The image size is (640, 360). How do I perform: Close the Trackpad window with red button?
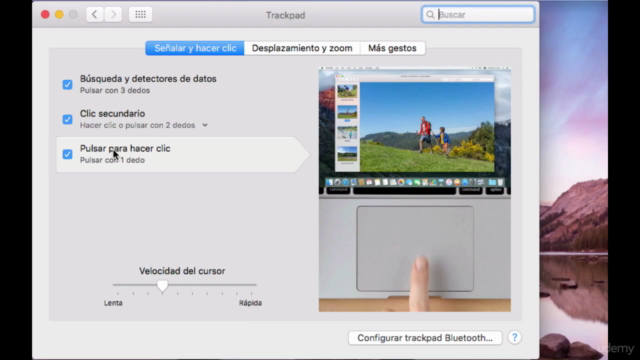[45, 15]
